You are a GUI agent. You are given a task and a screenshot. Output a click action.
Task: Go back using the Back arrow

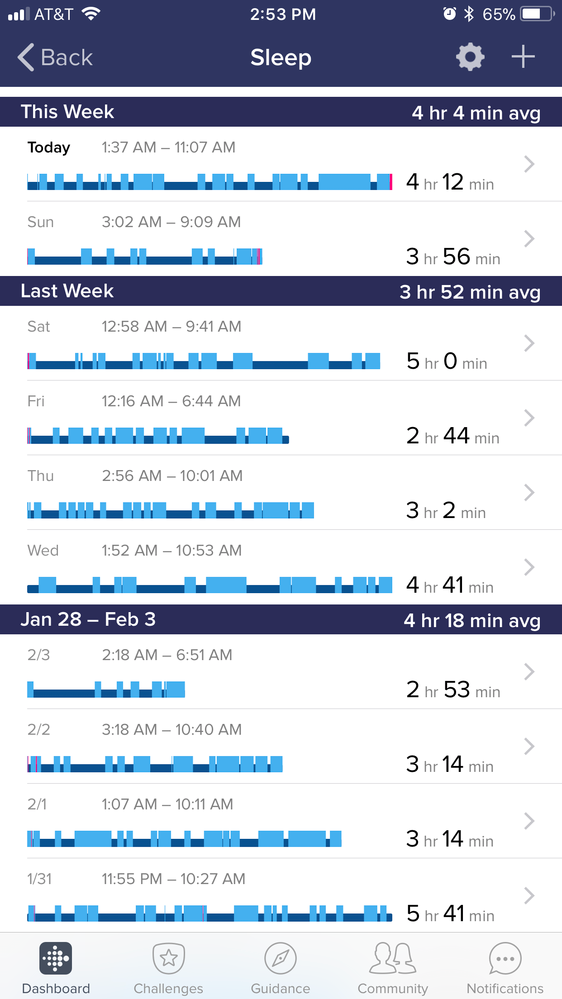point(55,57)
